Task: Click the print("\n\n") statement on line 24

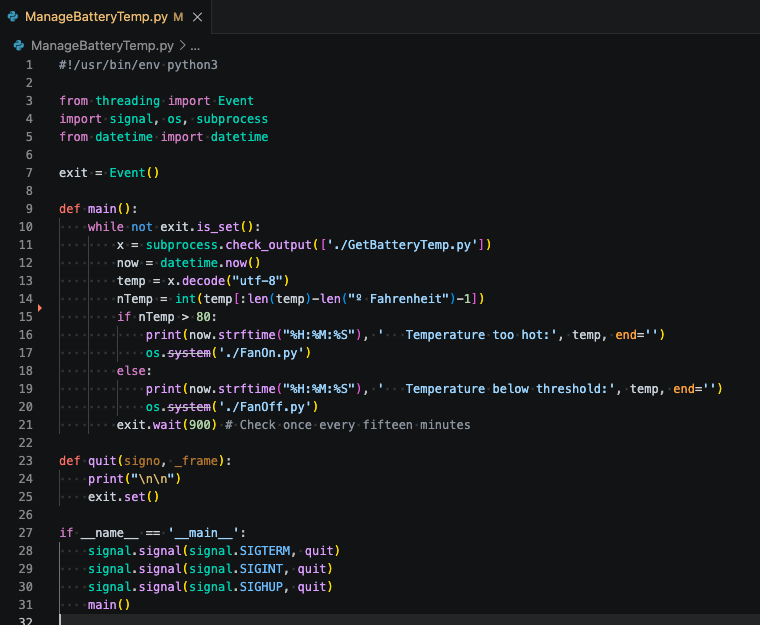Action: tap(134, 479)
